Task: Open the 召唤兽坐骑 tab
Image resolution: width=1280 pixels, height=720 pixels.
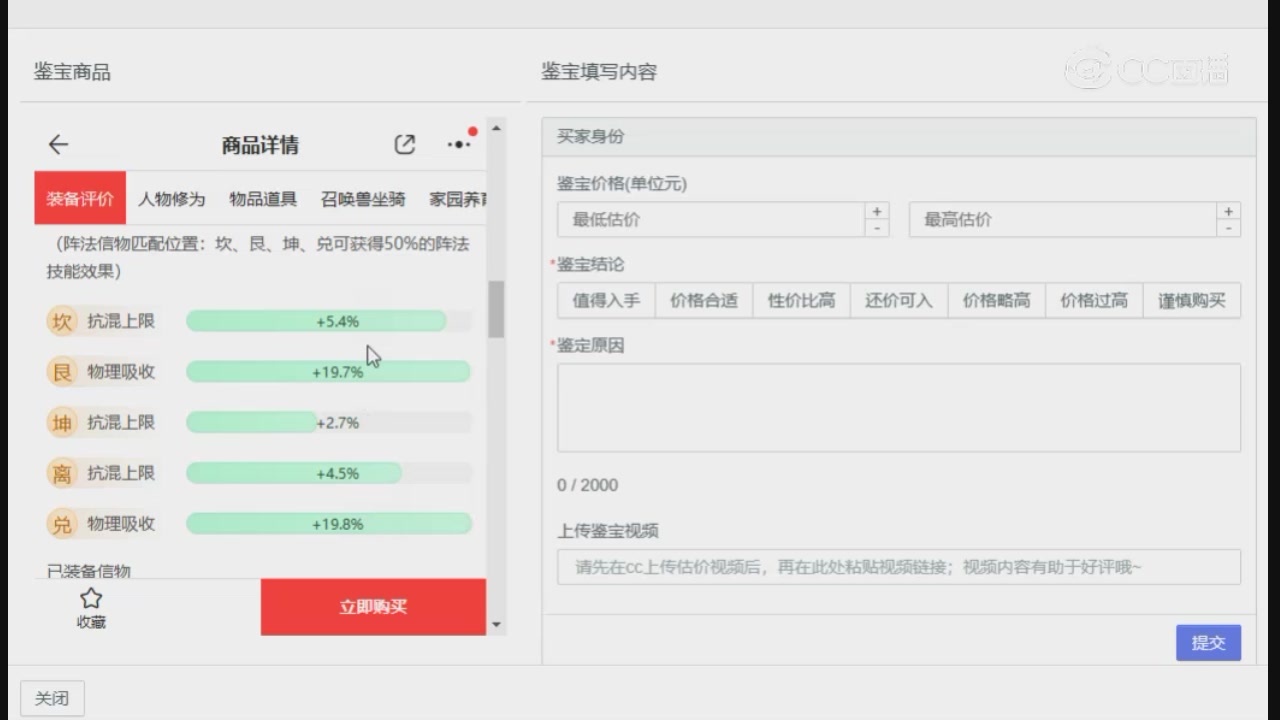Action: [363, 198]
